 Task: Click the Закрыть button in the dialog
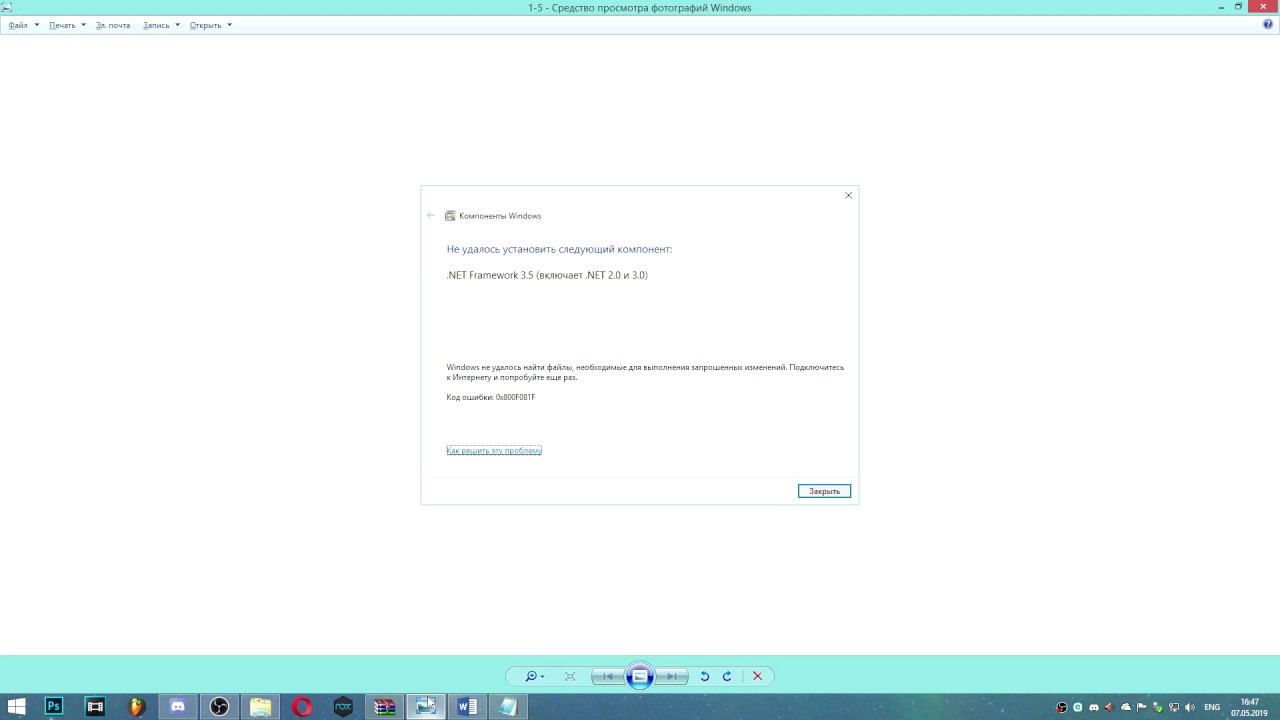tap(824, 491)
